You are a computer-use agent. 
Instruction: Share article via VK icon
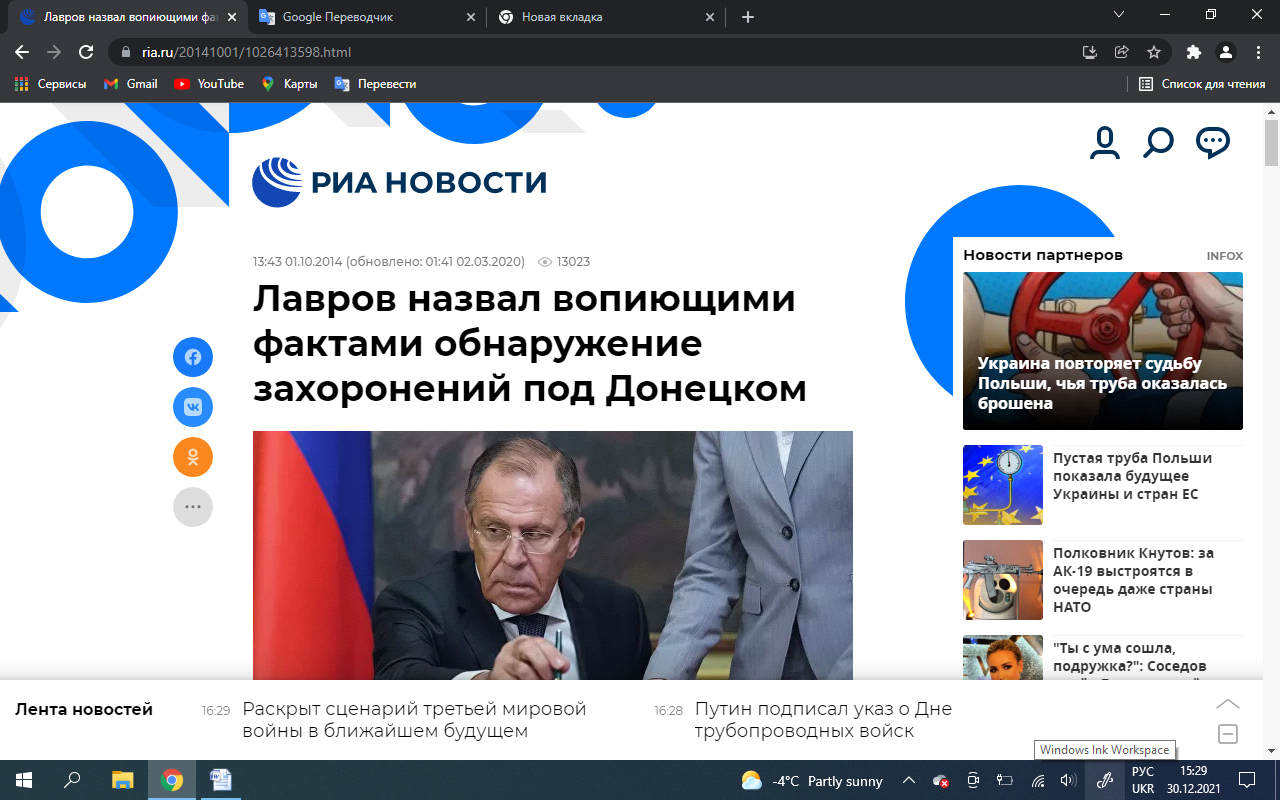pos(193,407)
